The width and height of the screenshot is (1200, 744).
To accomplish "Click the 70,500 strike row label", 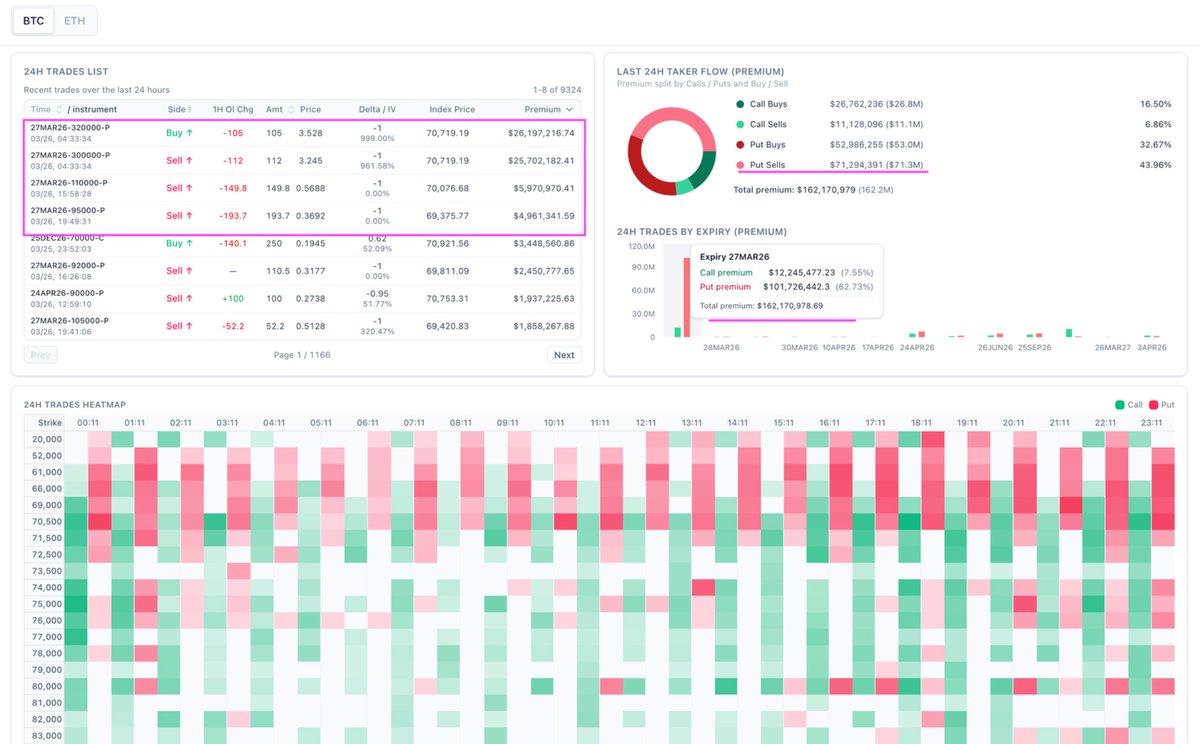I will [x=47, y=521].
